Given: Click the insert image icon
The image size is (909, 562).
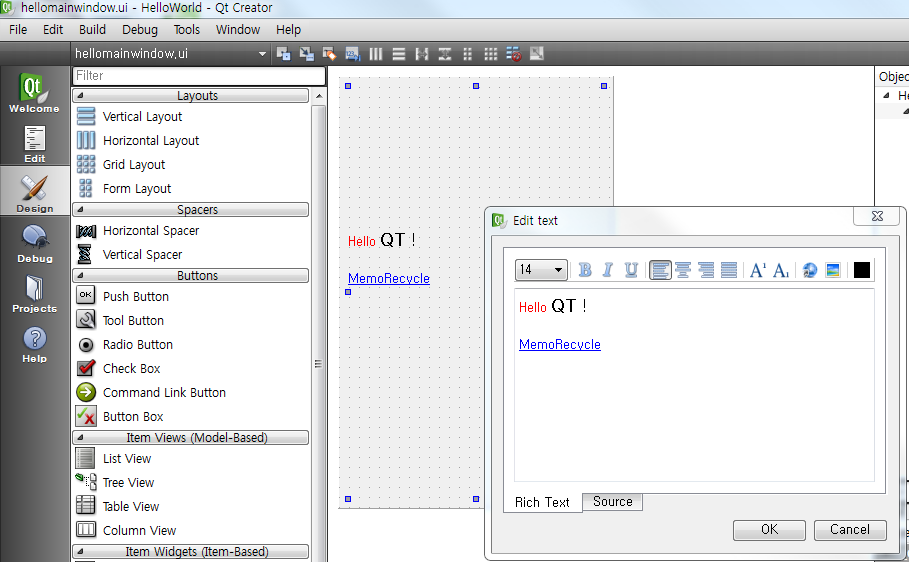Looking at the screenshot, I should pos(832,270).
